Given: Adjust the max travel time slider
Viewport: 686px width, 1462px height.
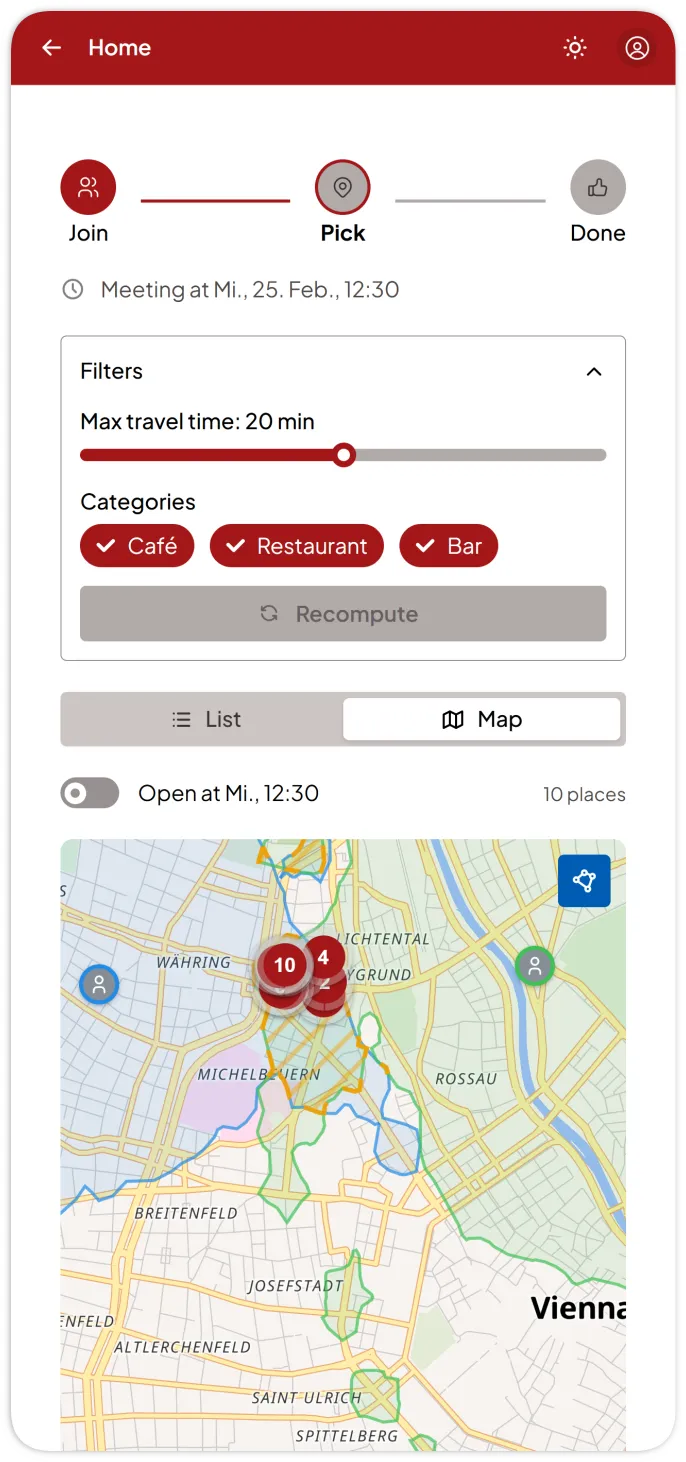Looking at the screenshot, I should (x=343, y=455).
